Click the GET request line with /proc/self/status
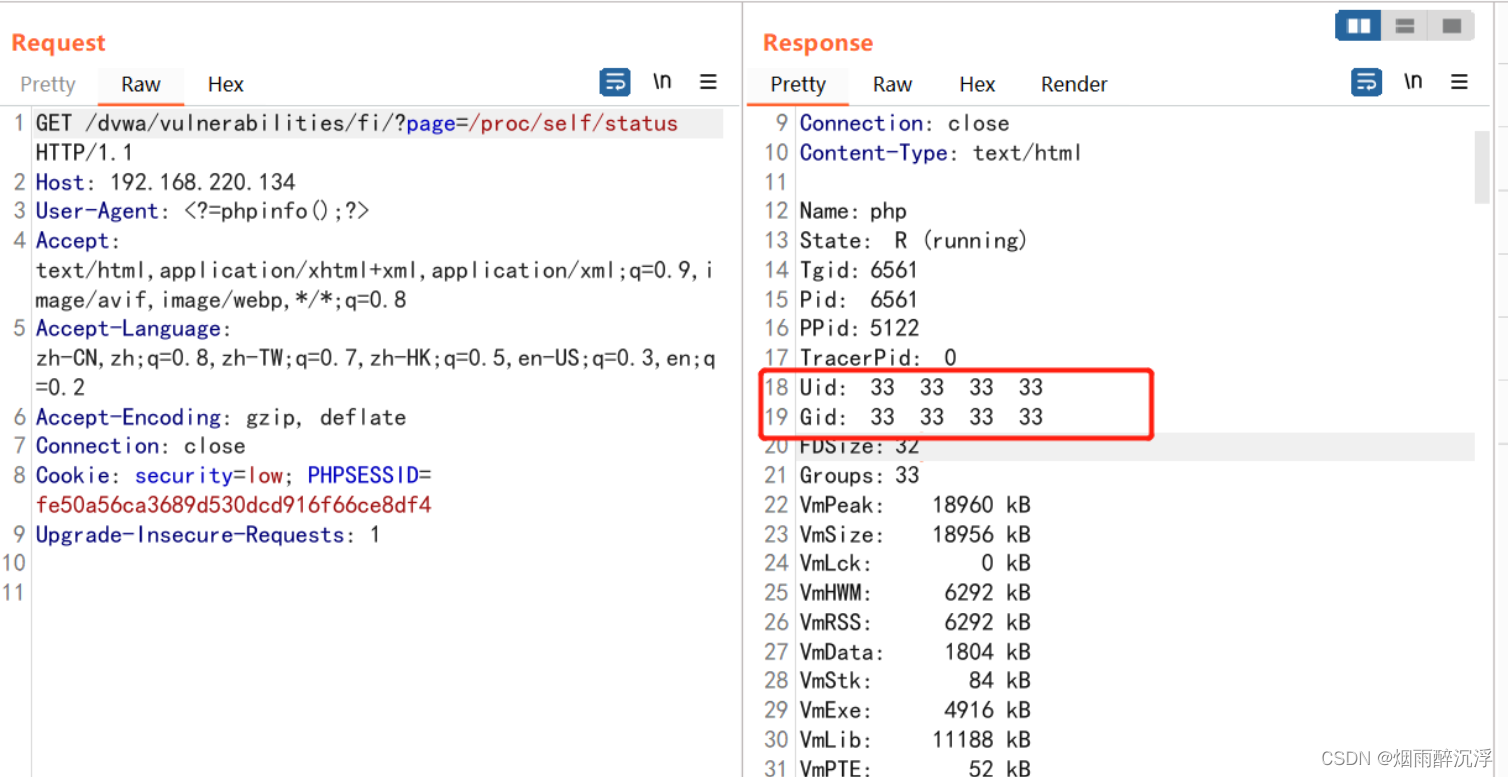 pos(357,124)
